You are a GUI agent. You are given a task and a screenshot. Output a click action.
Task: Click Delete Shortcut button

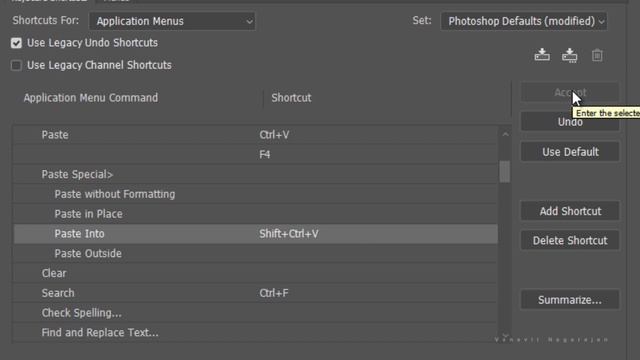coord(570,240)
